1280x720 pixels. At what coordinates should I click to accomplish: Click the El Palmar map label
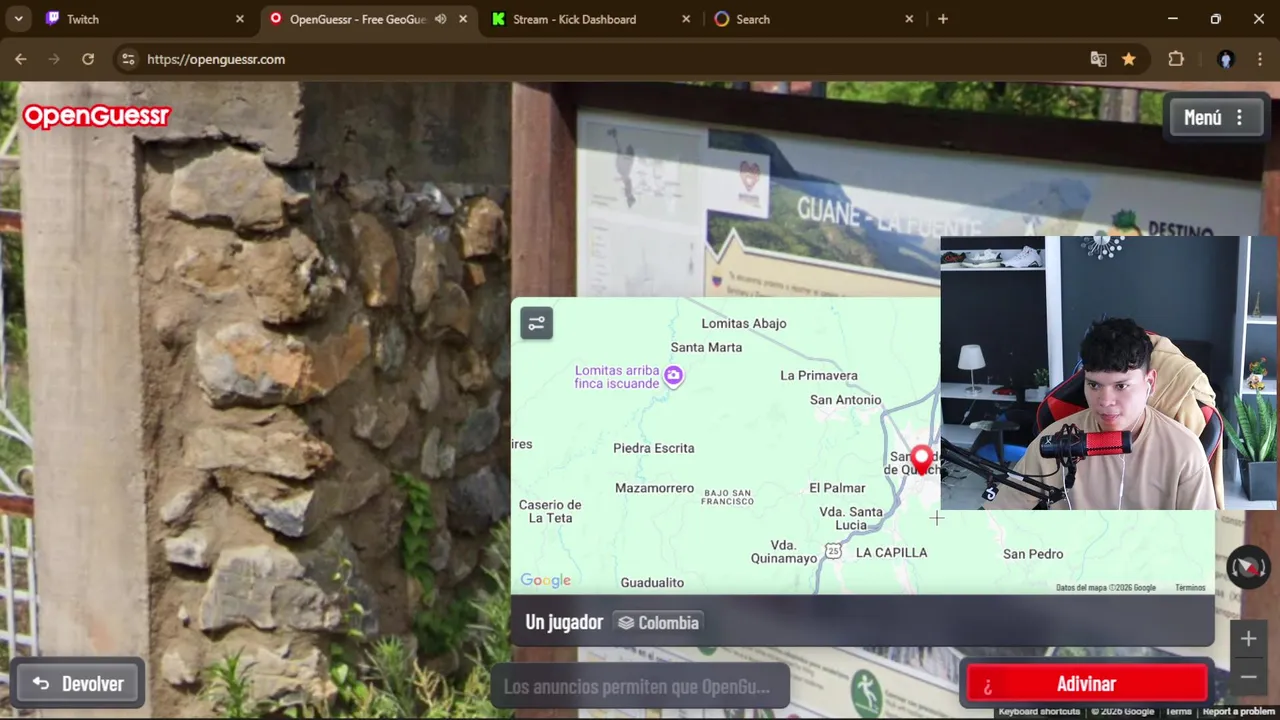click(x=837, y=488)
